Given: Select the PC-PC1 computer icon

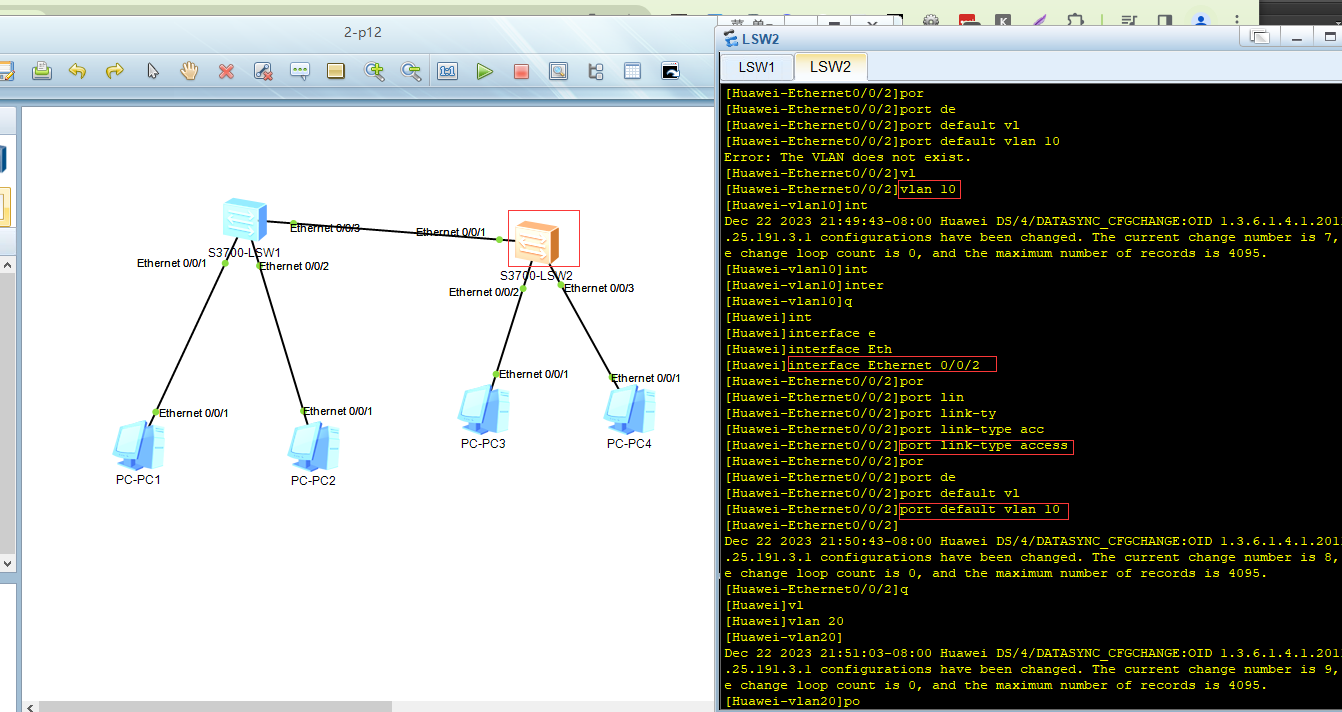Looking at the screenshot, I should [138, 446].
